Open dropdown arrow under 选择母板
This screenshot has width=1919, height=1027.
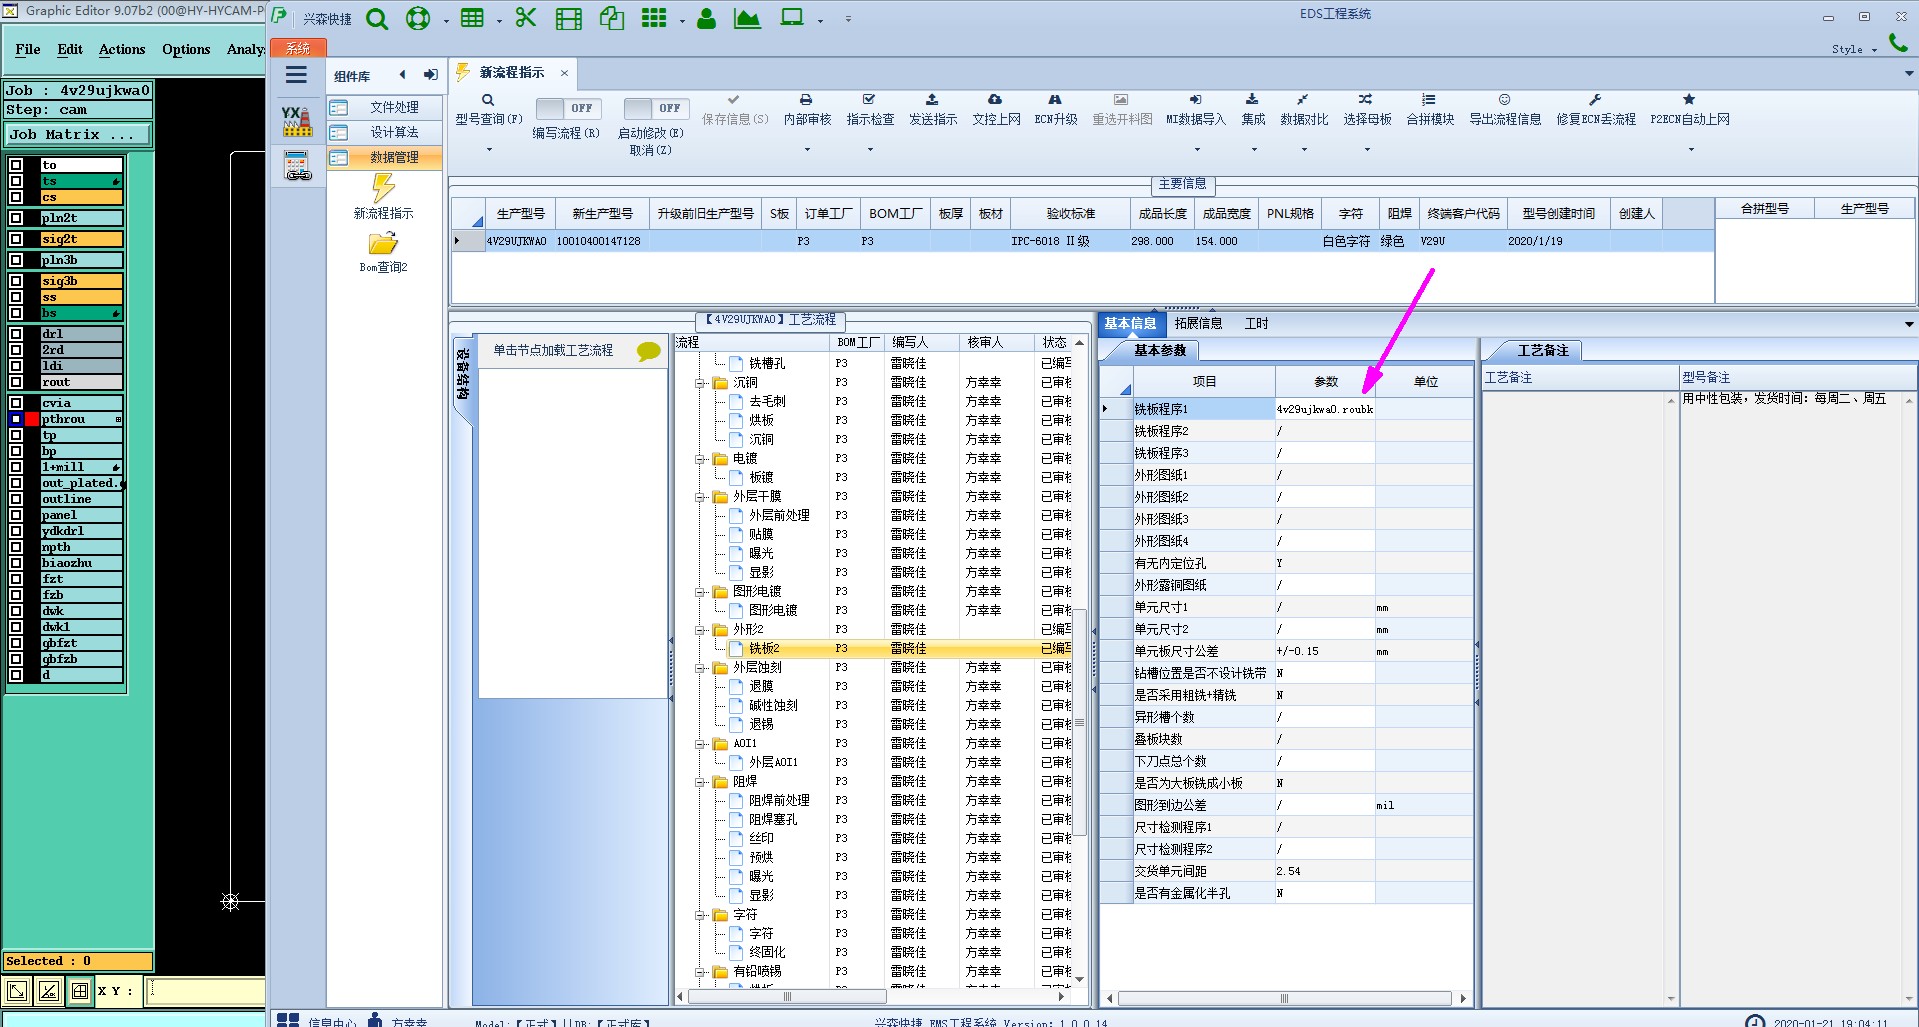coord(1367,150)
